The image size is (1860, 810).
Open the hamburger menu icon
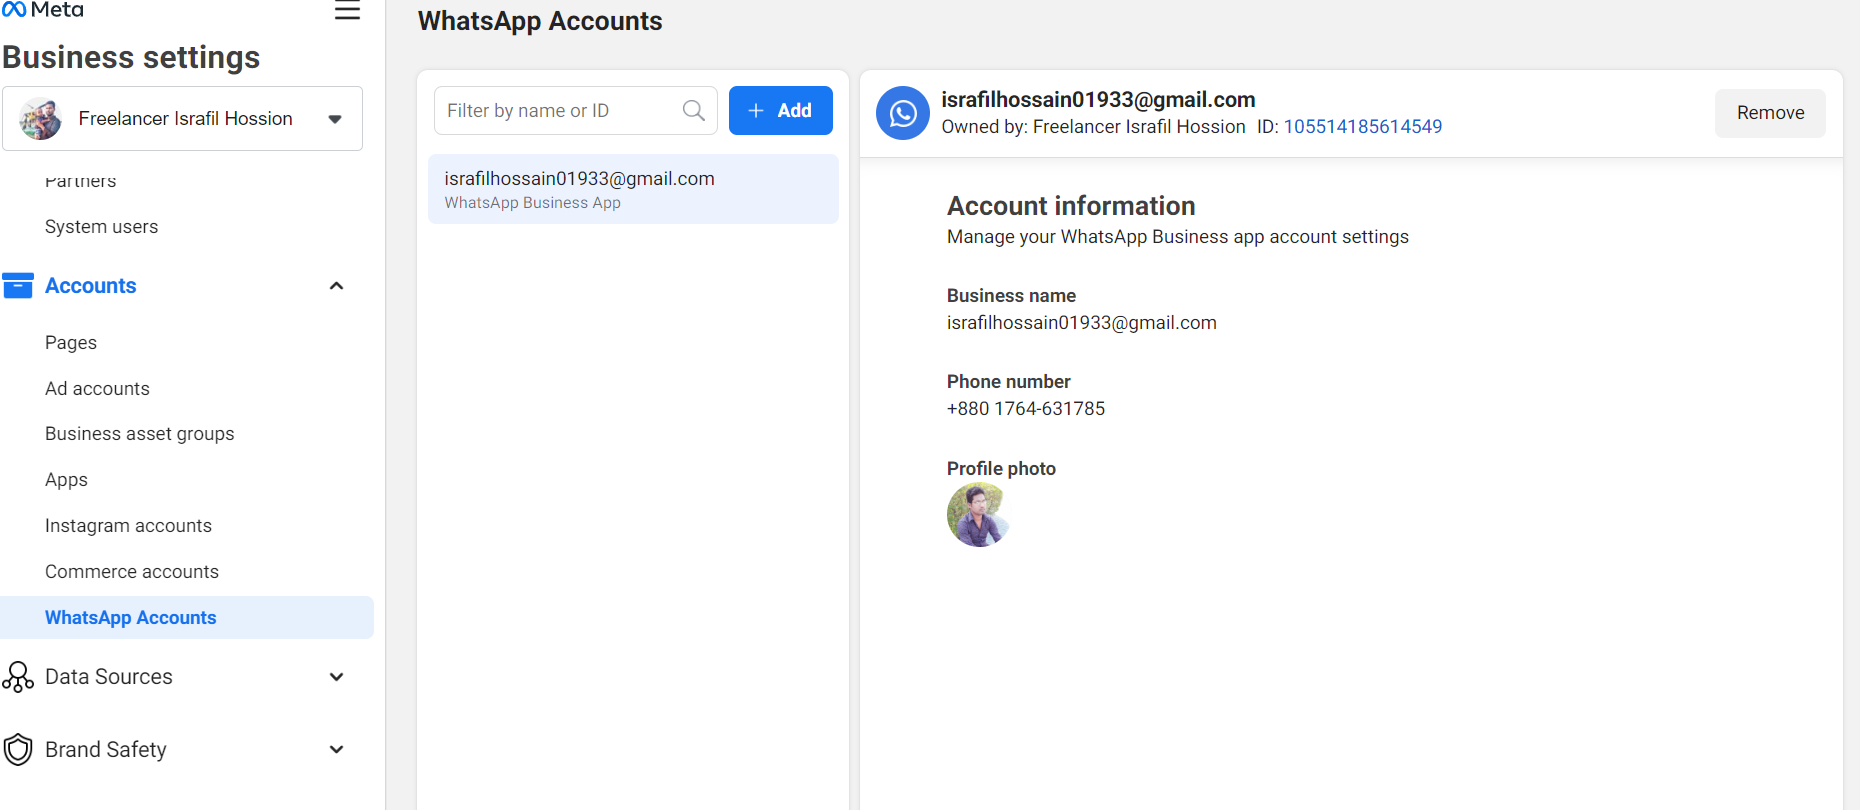tap(347, 11)
